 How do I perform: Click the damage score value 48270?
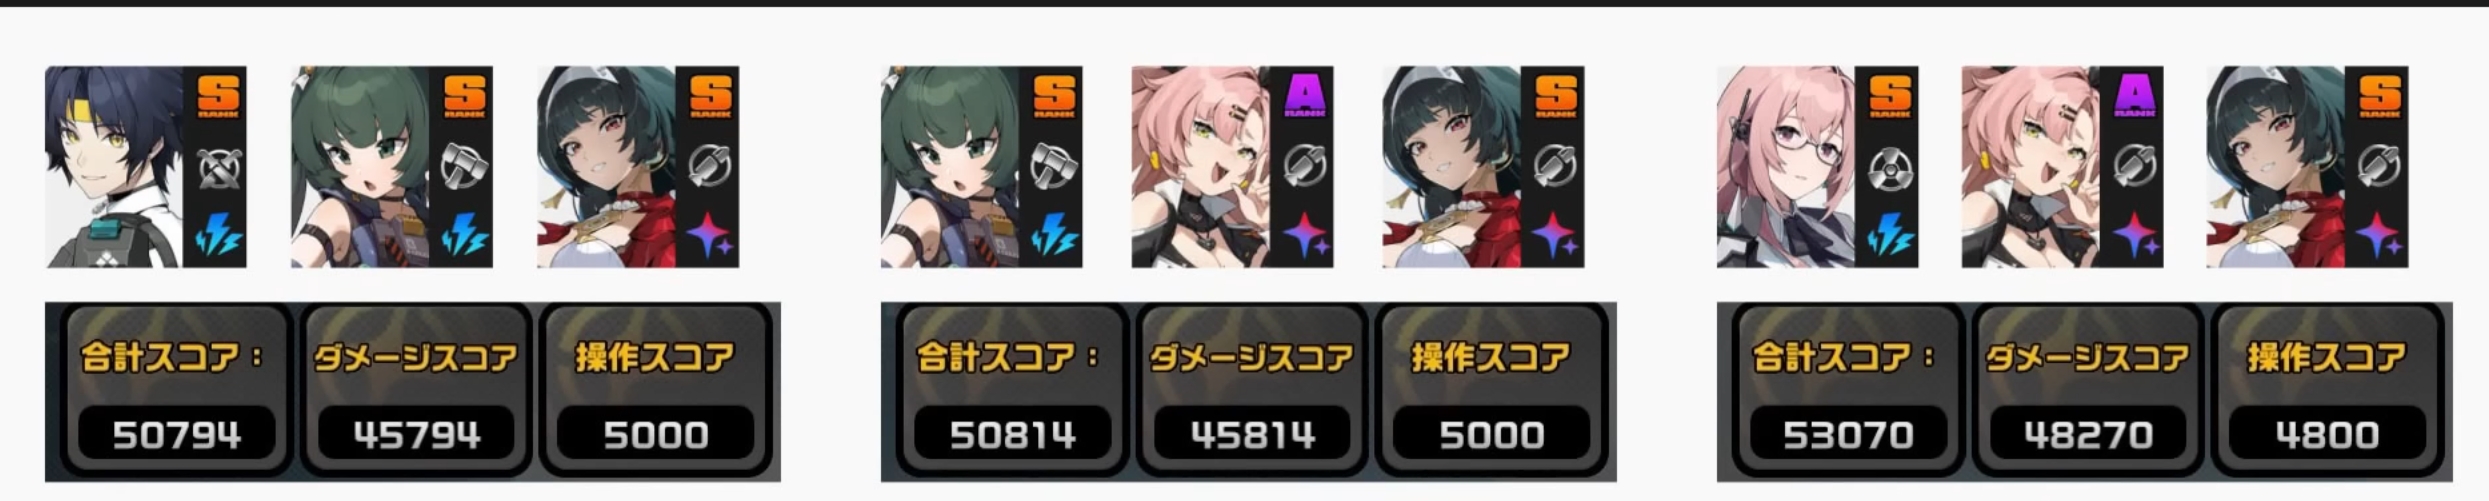click(x=2088, y=434)
